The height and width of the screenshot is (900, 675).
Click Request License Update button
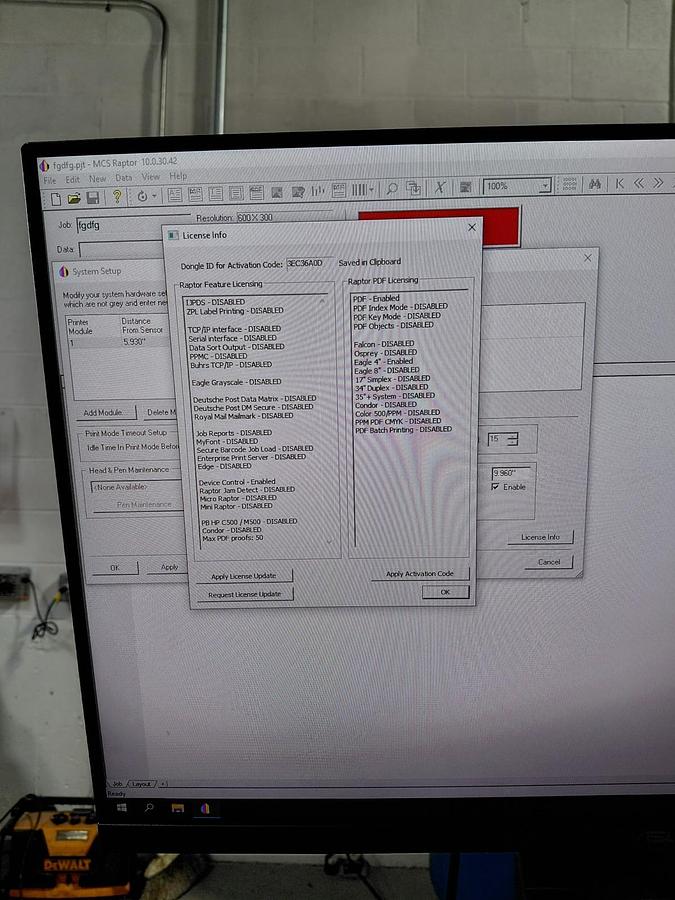coord(245,594)
